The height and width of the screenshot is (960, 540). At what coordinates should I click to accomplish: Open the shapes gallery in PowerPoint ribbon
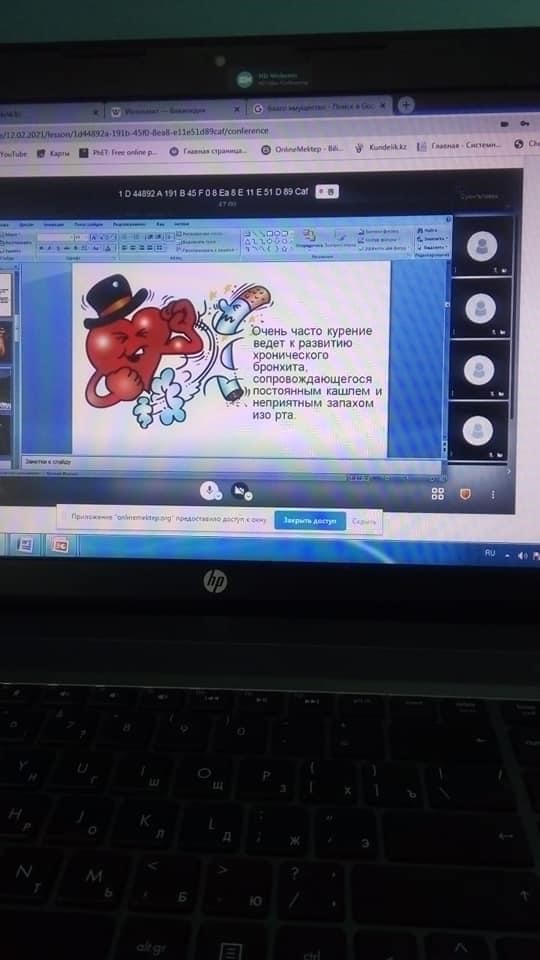coord(268,241)
